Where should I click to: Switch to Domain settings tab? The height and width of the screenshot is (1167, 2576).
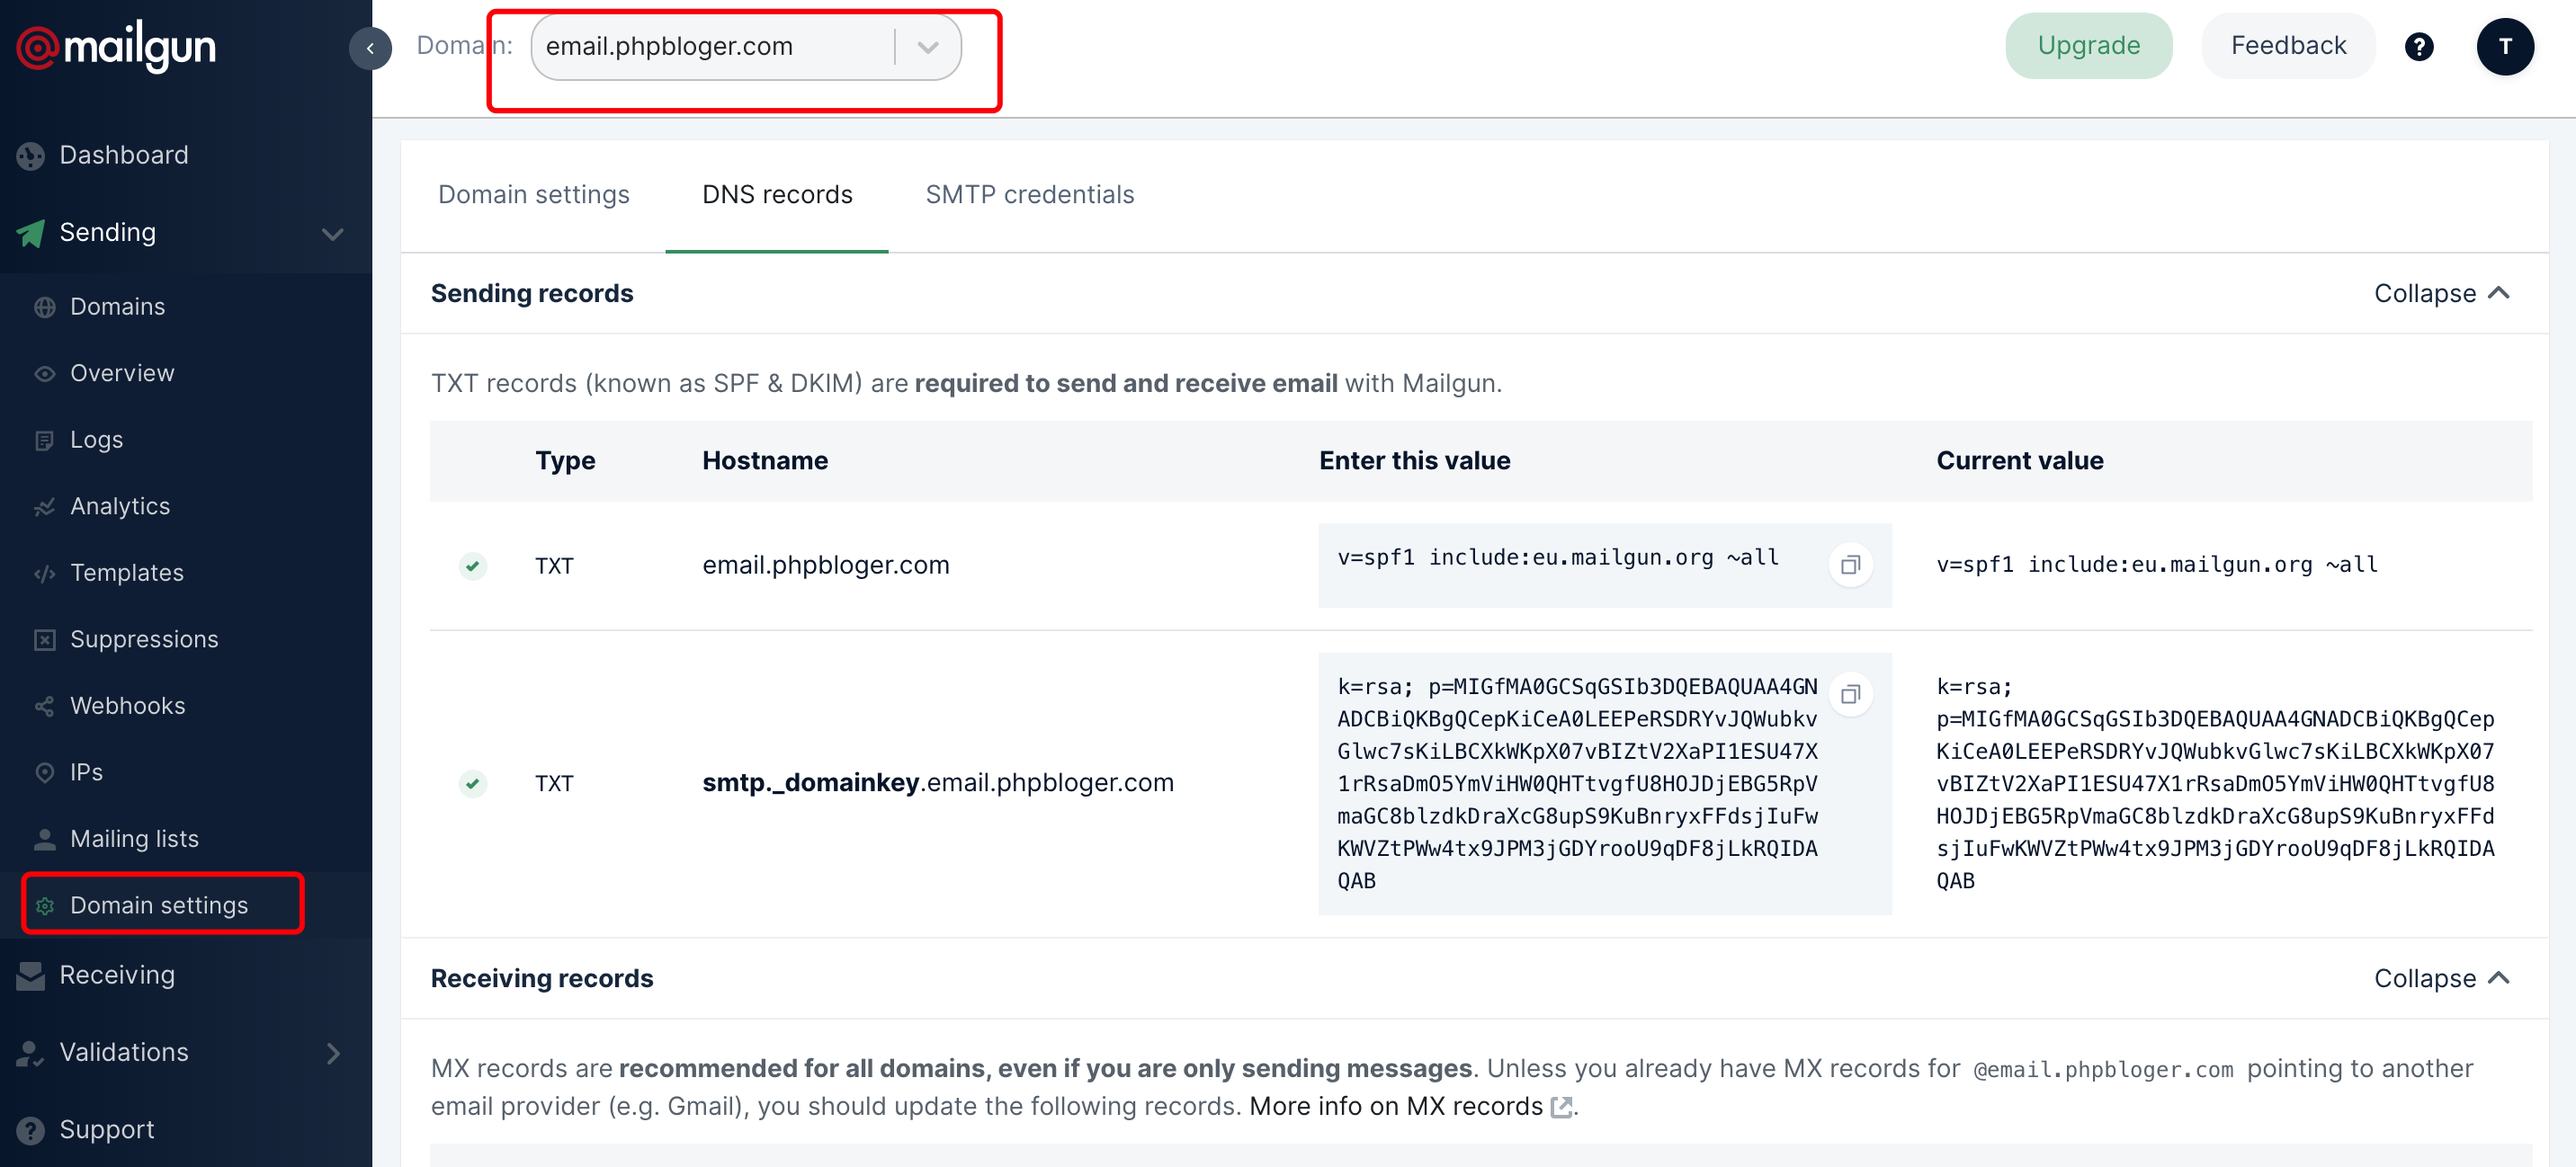(533, 194)
